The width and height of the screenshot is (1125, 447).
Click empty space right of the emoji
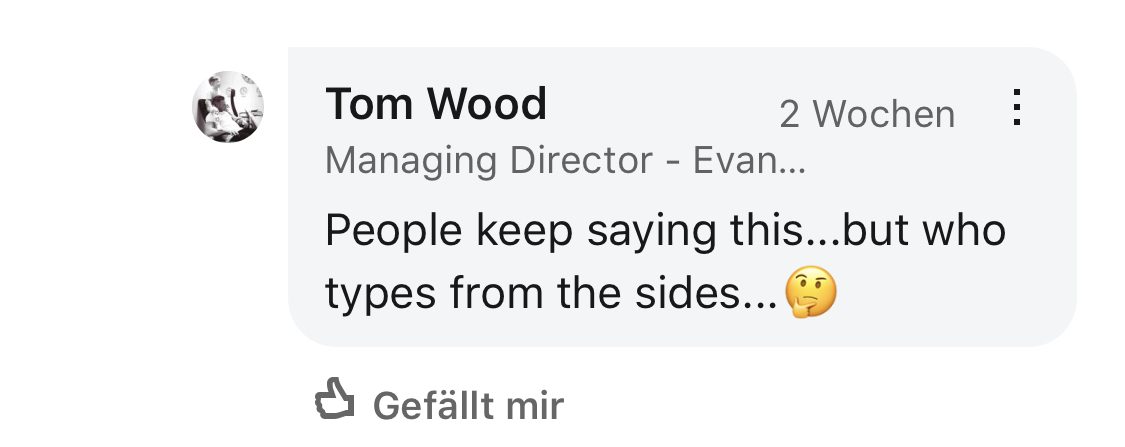click(950, 294)
